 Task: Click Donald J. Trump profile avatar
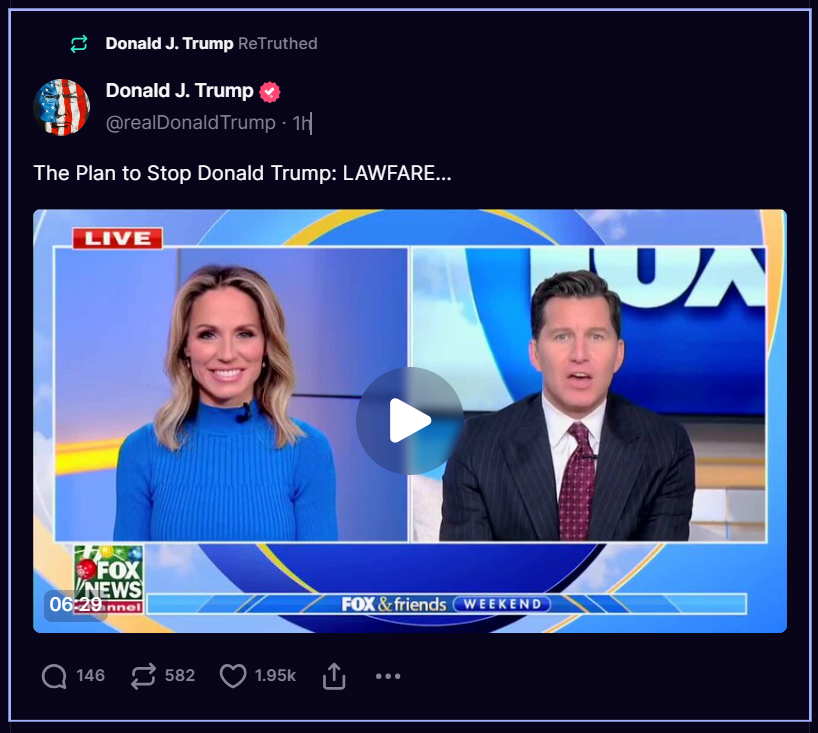point(62,107)
